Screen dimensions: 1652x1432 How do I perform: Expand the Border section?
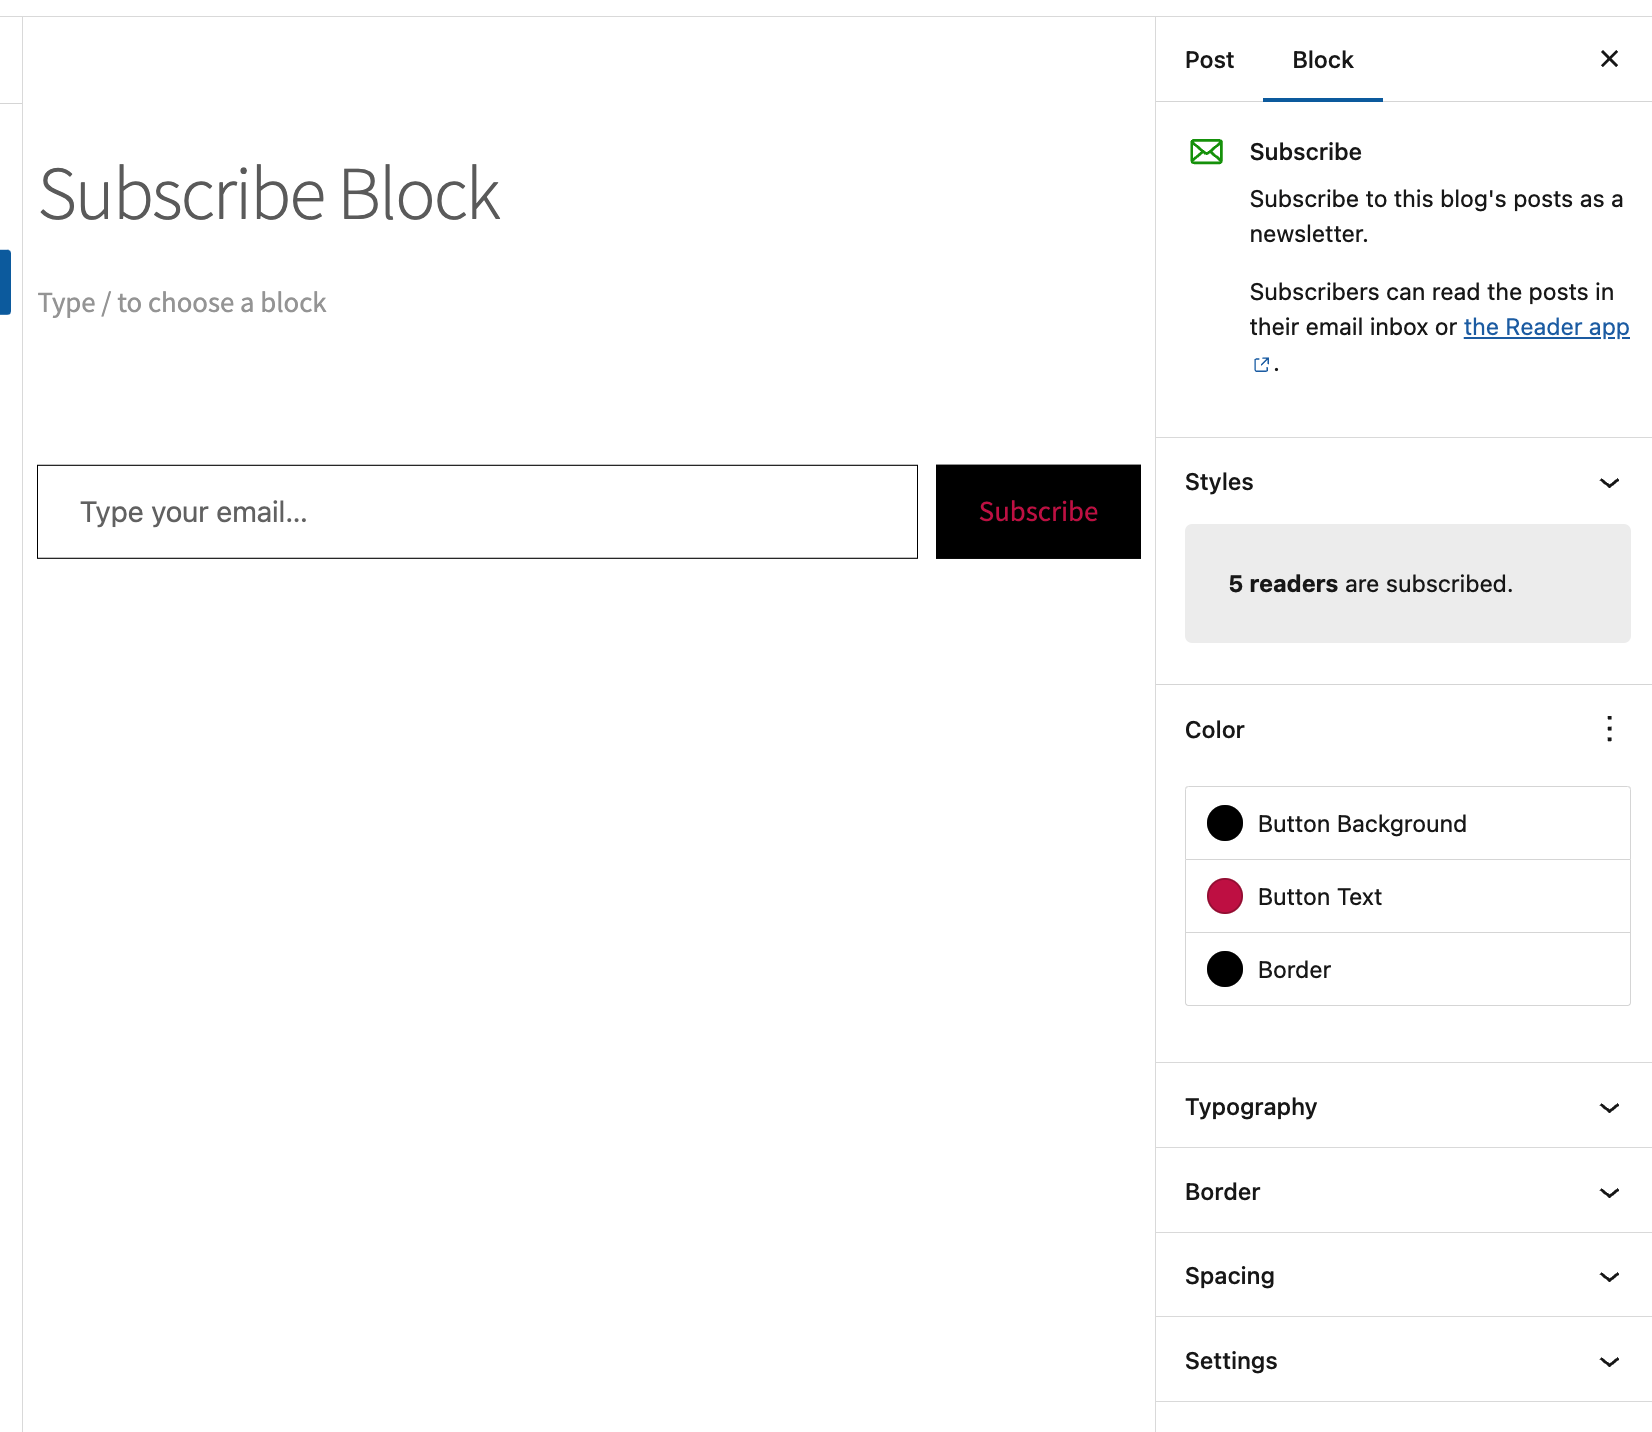1608,1192
